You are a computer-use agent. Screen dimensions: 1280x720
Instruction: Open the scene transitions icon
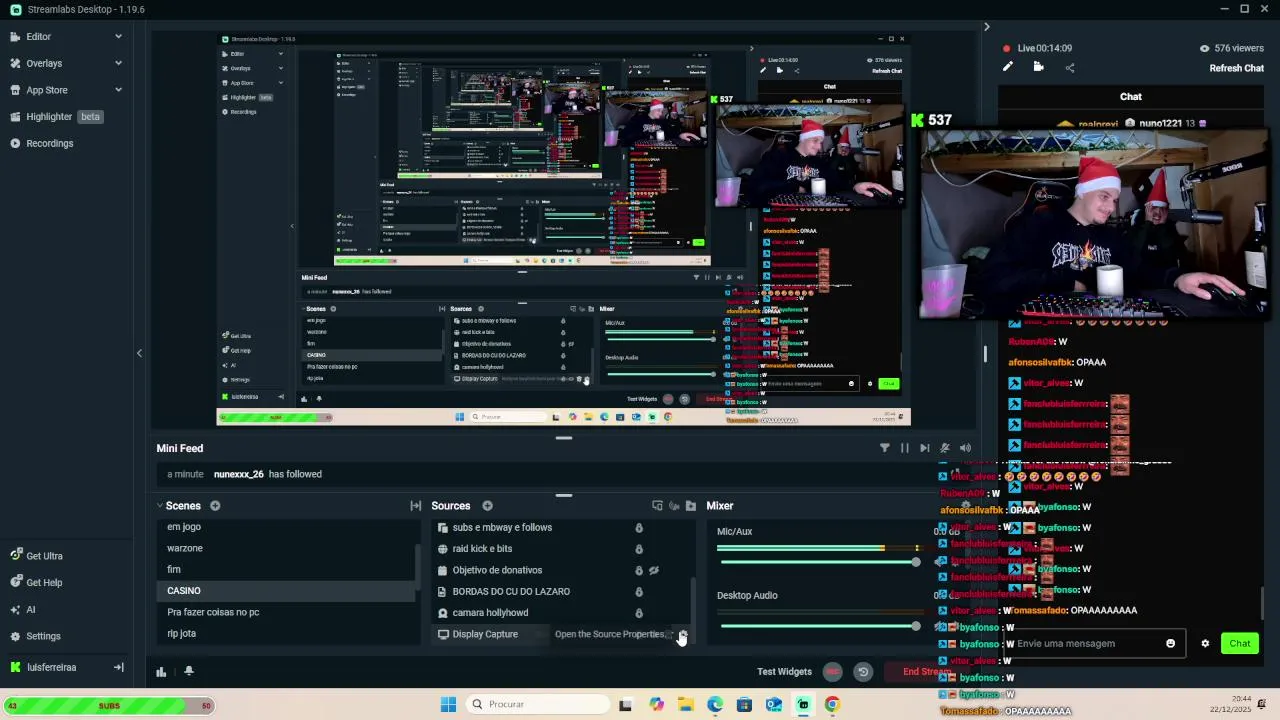click(x=415, y=506)
